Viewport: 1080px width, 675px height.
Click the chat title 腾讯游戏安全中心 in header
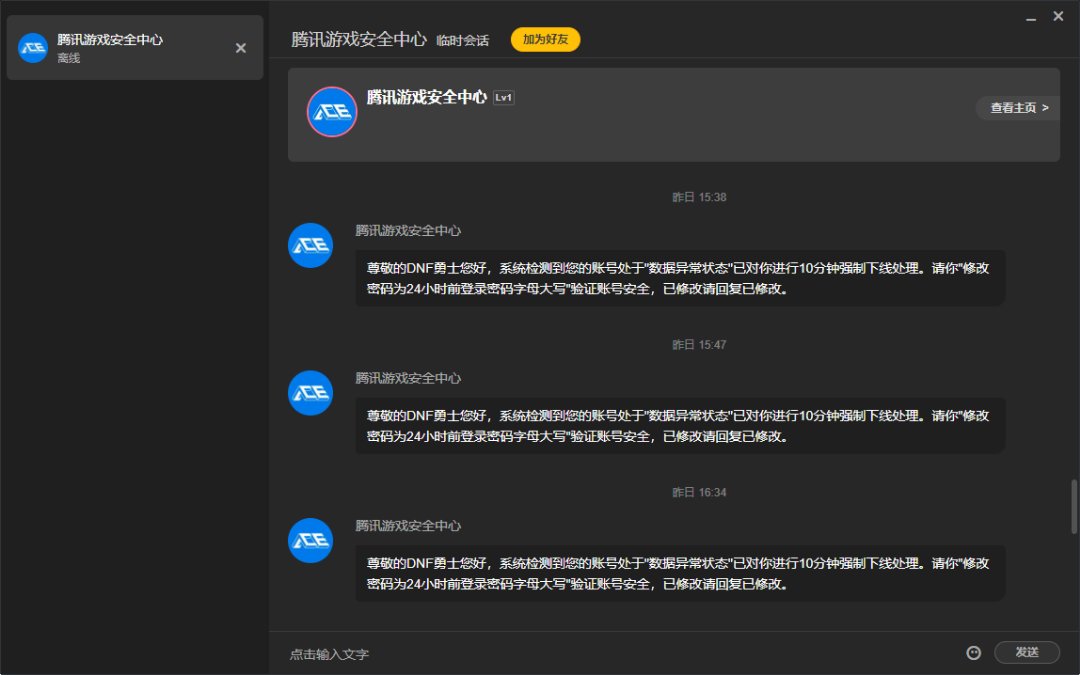click(359, 39)
